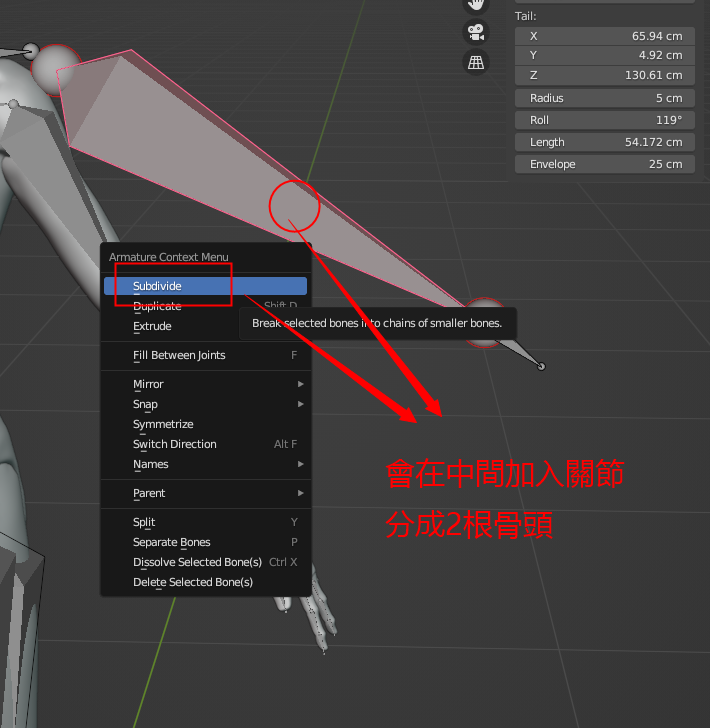This screenshot has height=728, width=710.
Task: Click the Roll value field showing 119°
Action: 604,120
